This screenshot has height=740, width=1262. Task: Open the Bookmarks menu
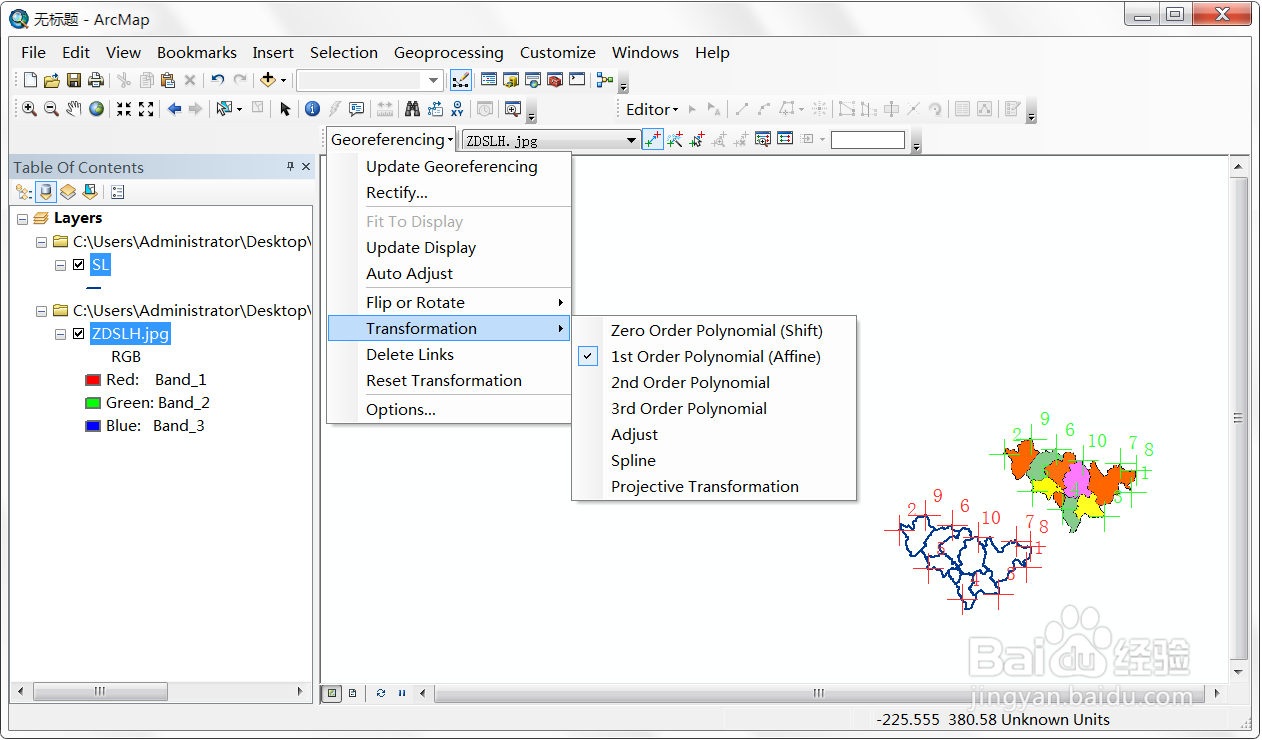click(x=197, y=52)
